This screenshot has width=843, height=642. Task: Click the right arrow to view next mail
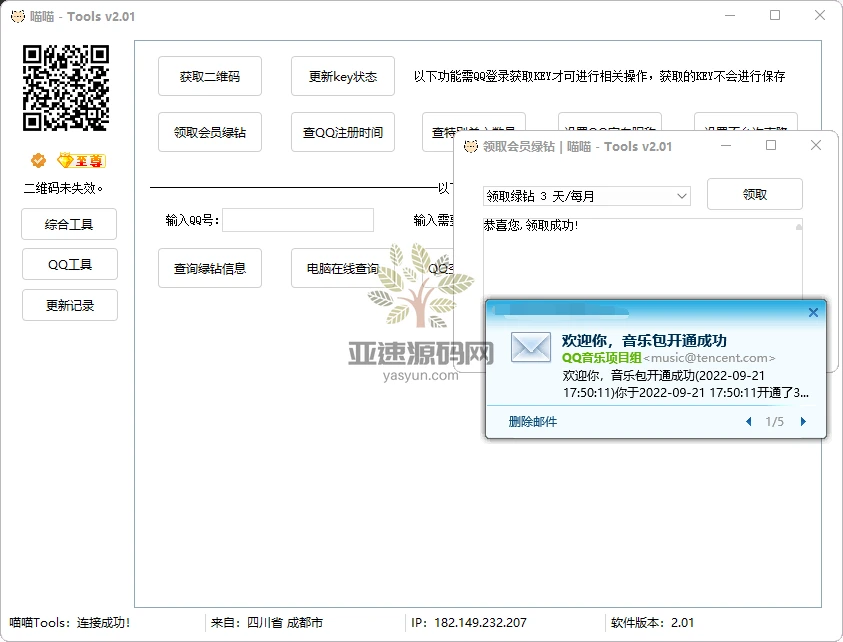[803, 422]
